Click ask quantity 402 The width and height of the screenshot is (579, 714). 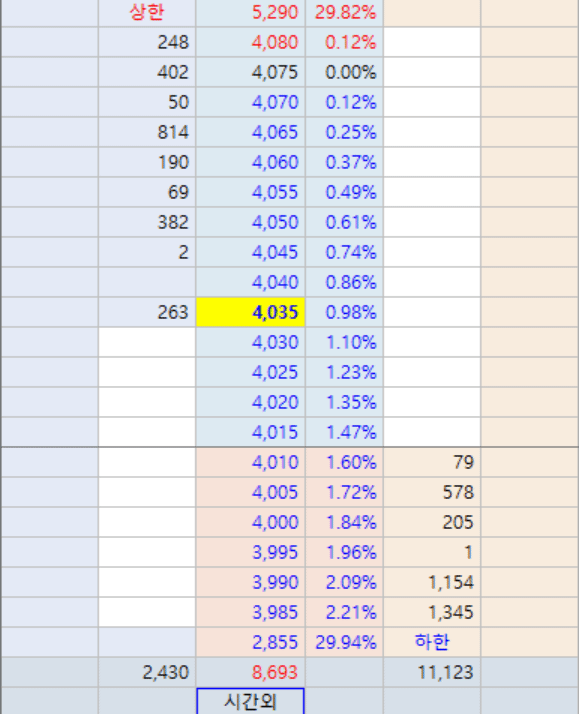(x=173, y=72)
